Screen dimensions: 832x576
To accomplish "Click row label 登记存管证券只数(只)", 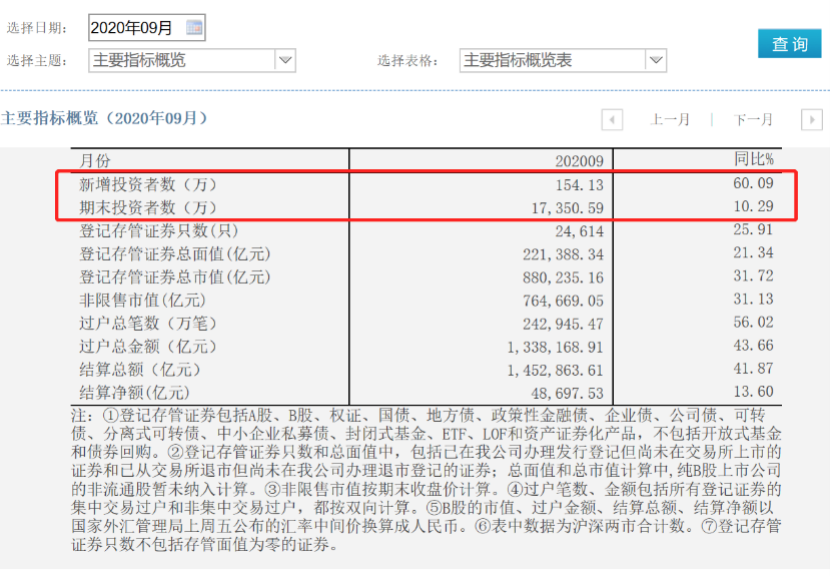I will 159,231.
